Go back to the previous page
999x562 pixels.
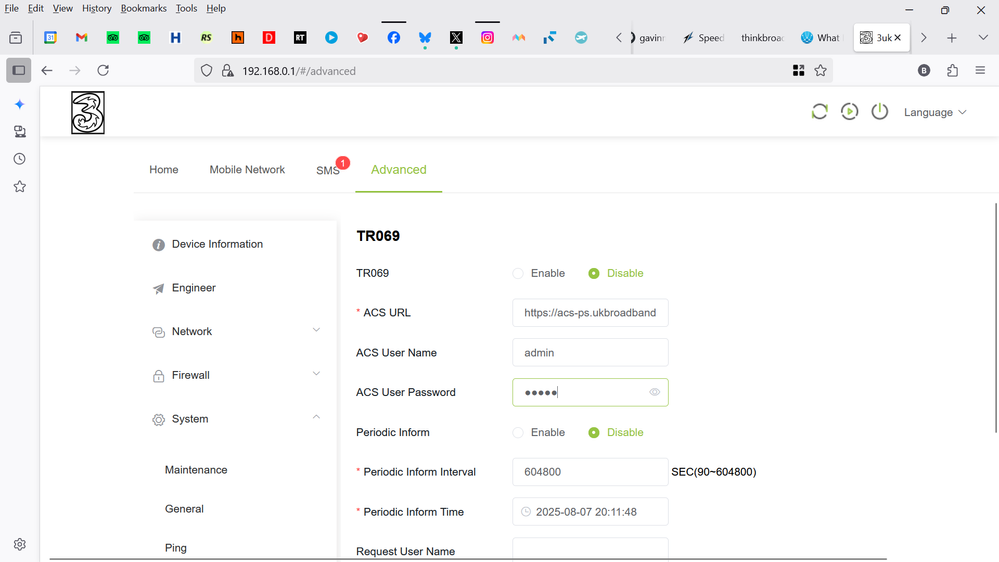[x=47, y=71]
